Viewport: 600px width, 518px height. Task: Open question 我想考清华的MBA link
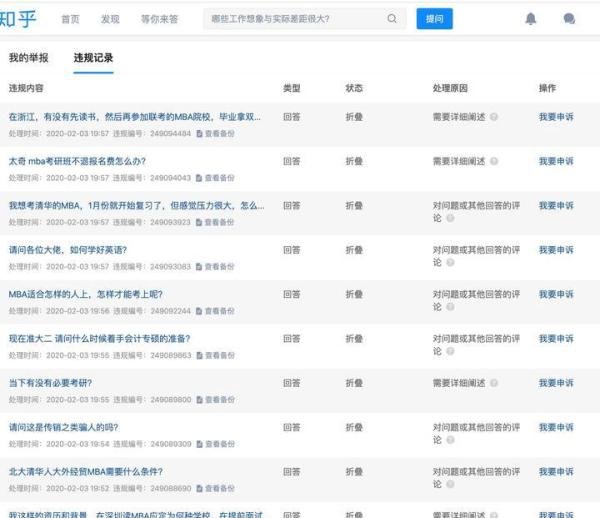coord(136,205)
